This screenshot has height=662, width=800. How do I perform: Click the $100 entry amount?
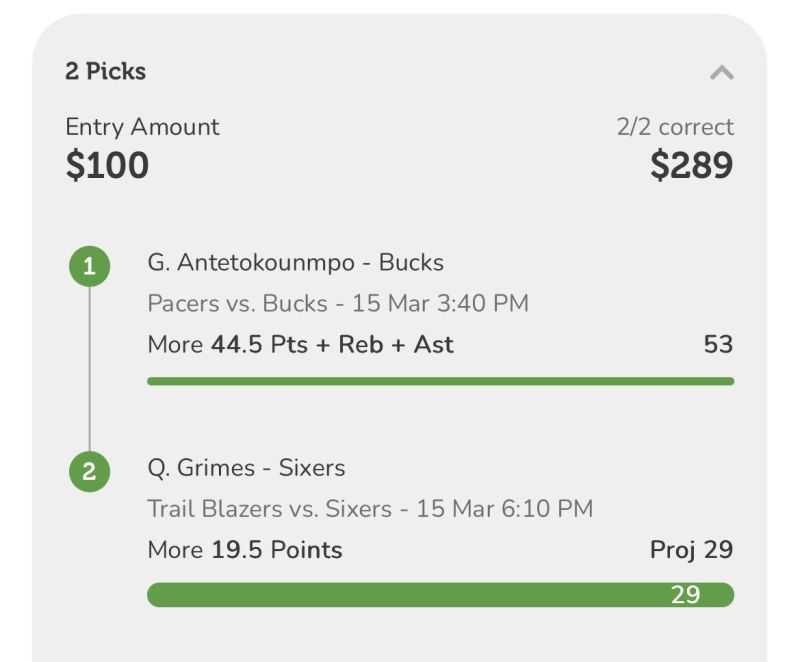107,165
